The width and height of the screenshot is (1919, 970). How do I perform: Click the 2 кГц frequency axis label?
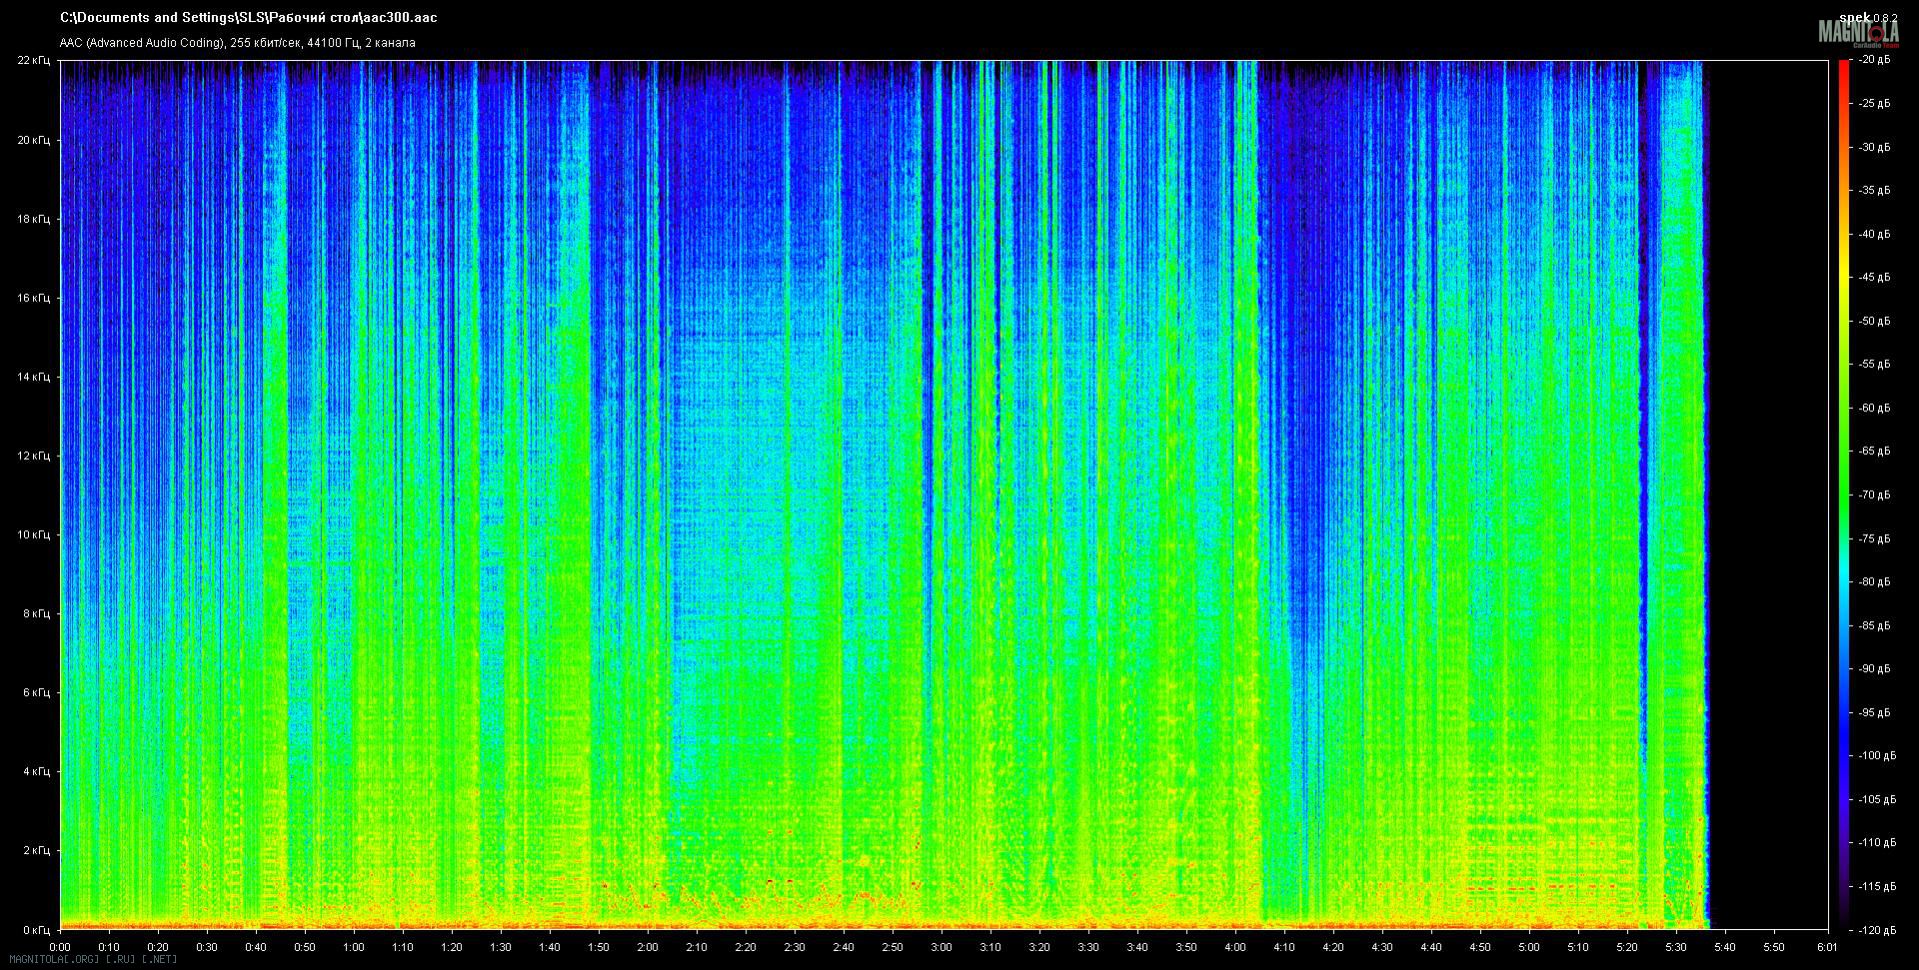click(x=36, y=851)
